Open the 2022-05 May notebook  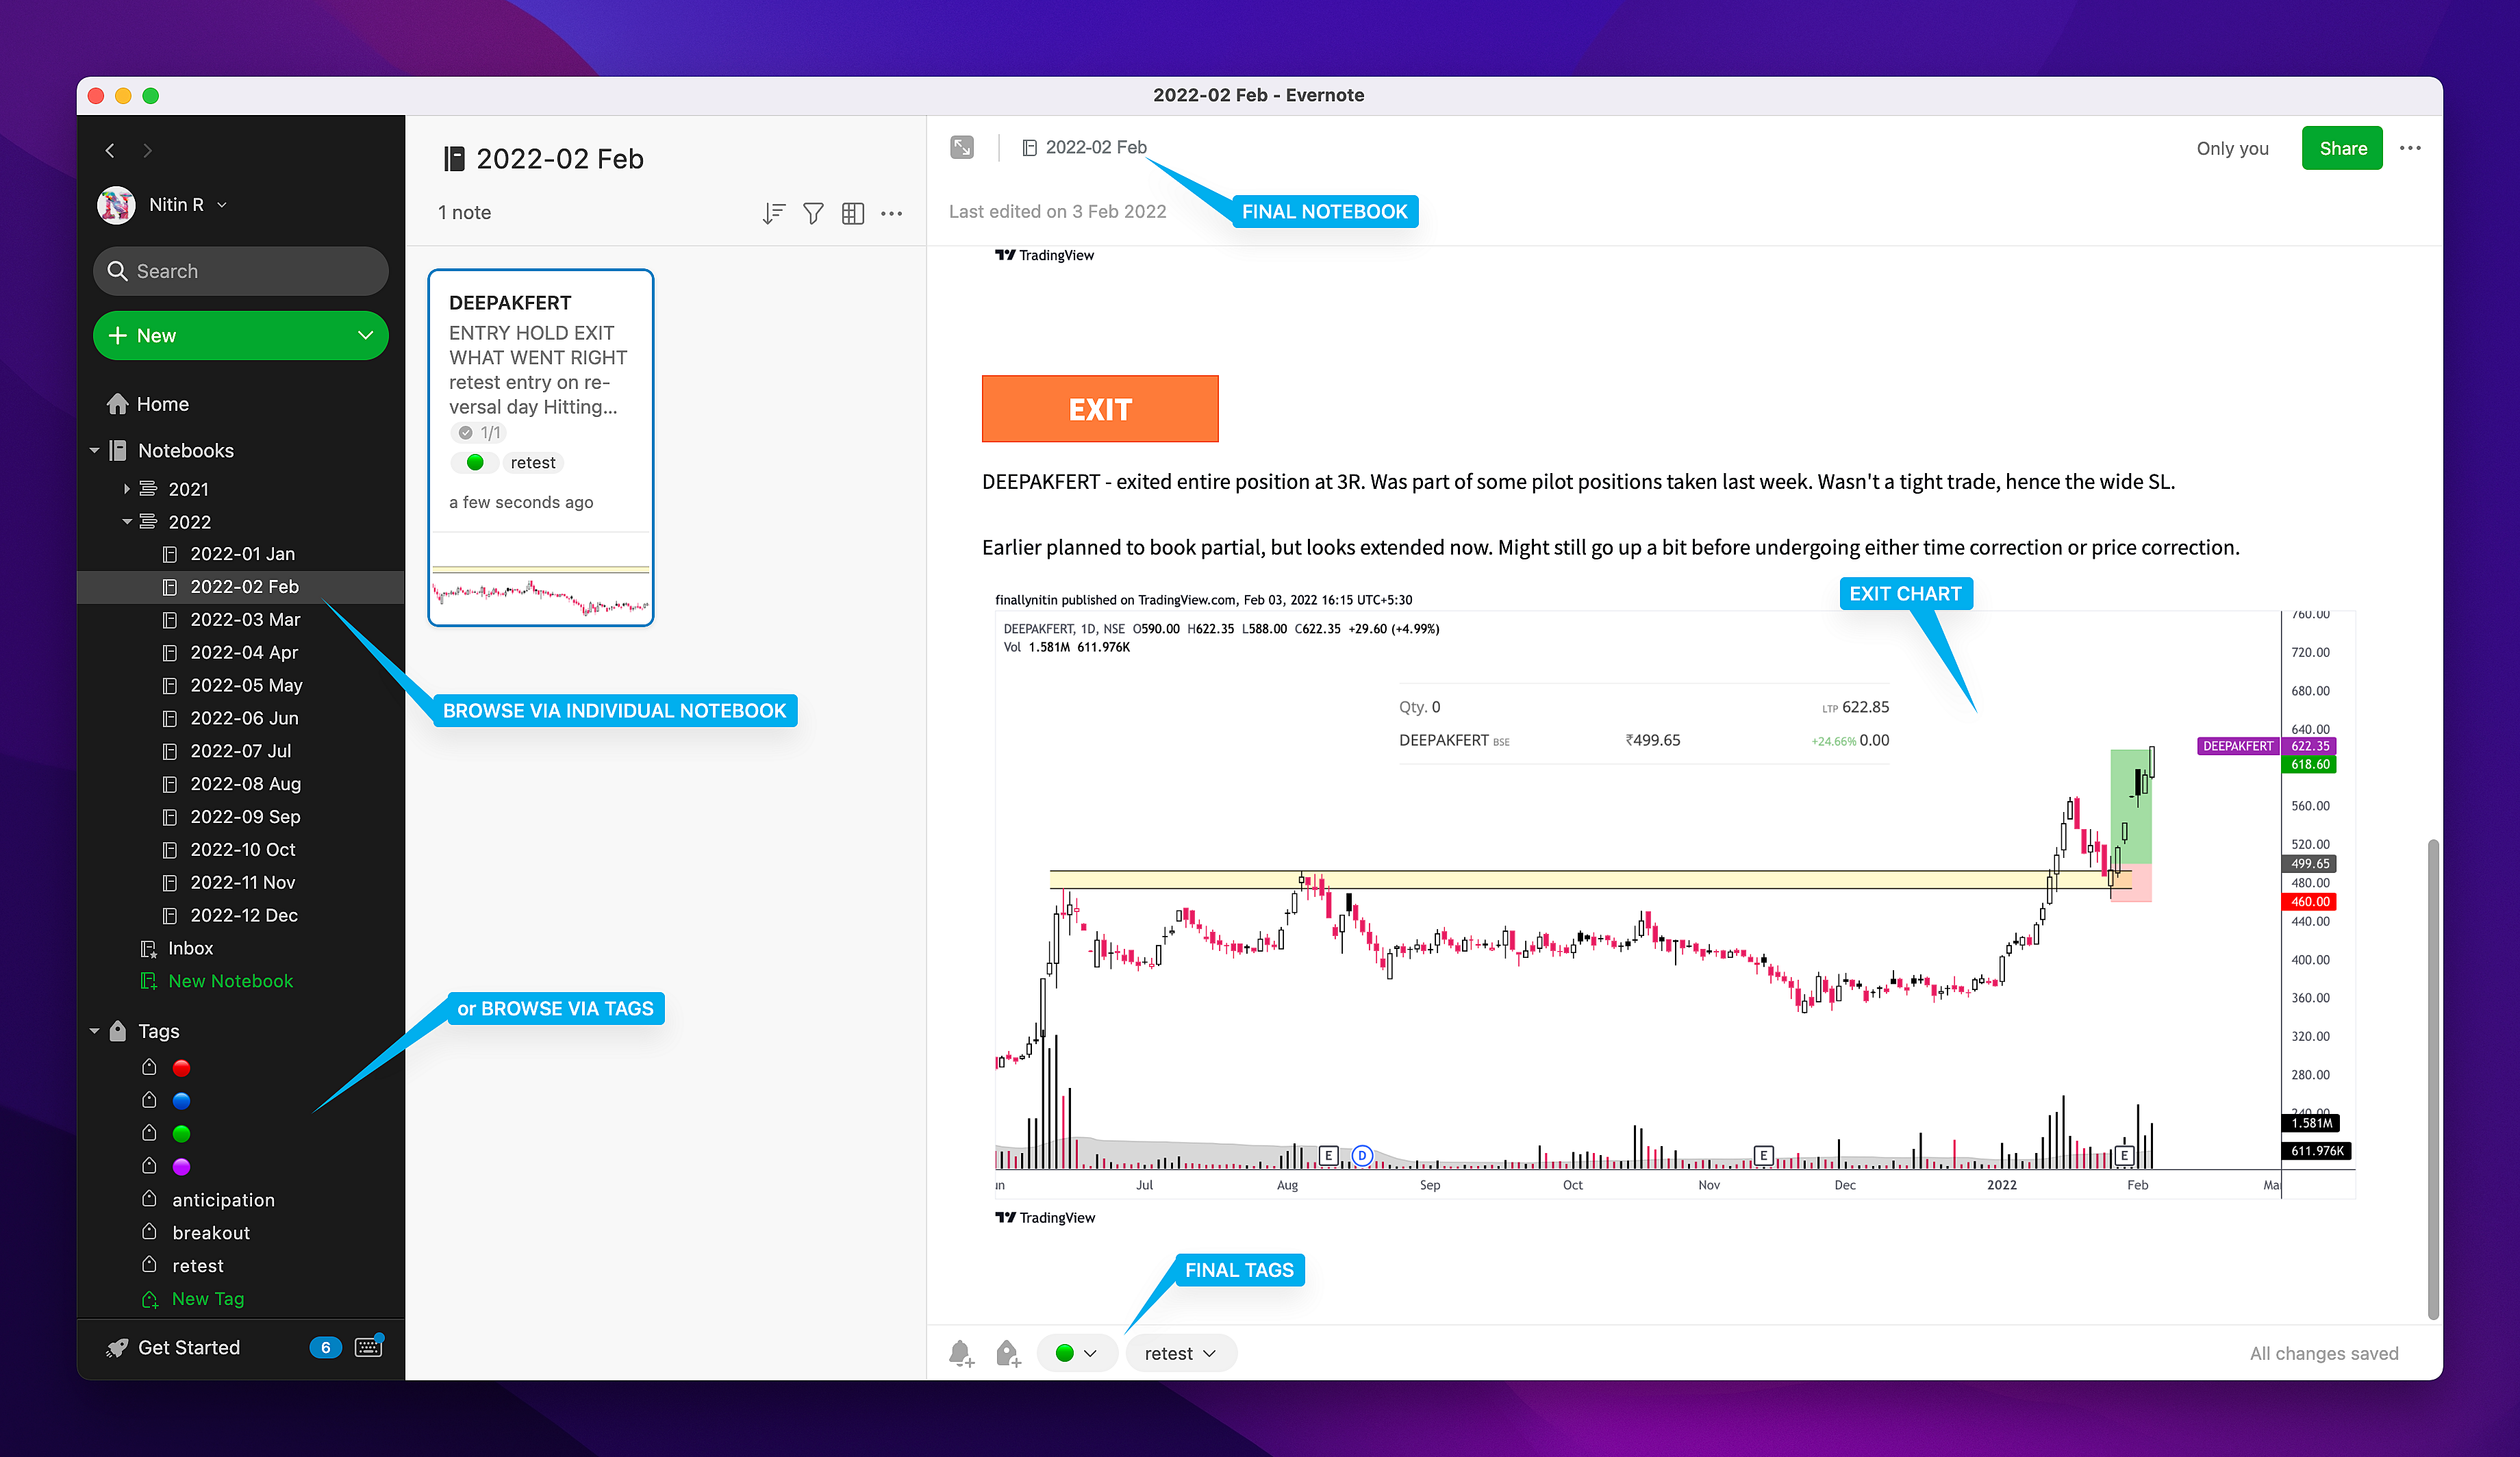246,685
